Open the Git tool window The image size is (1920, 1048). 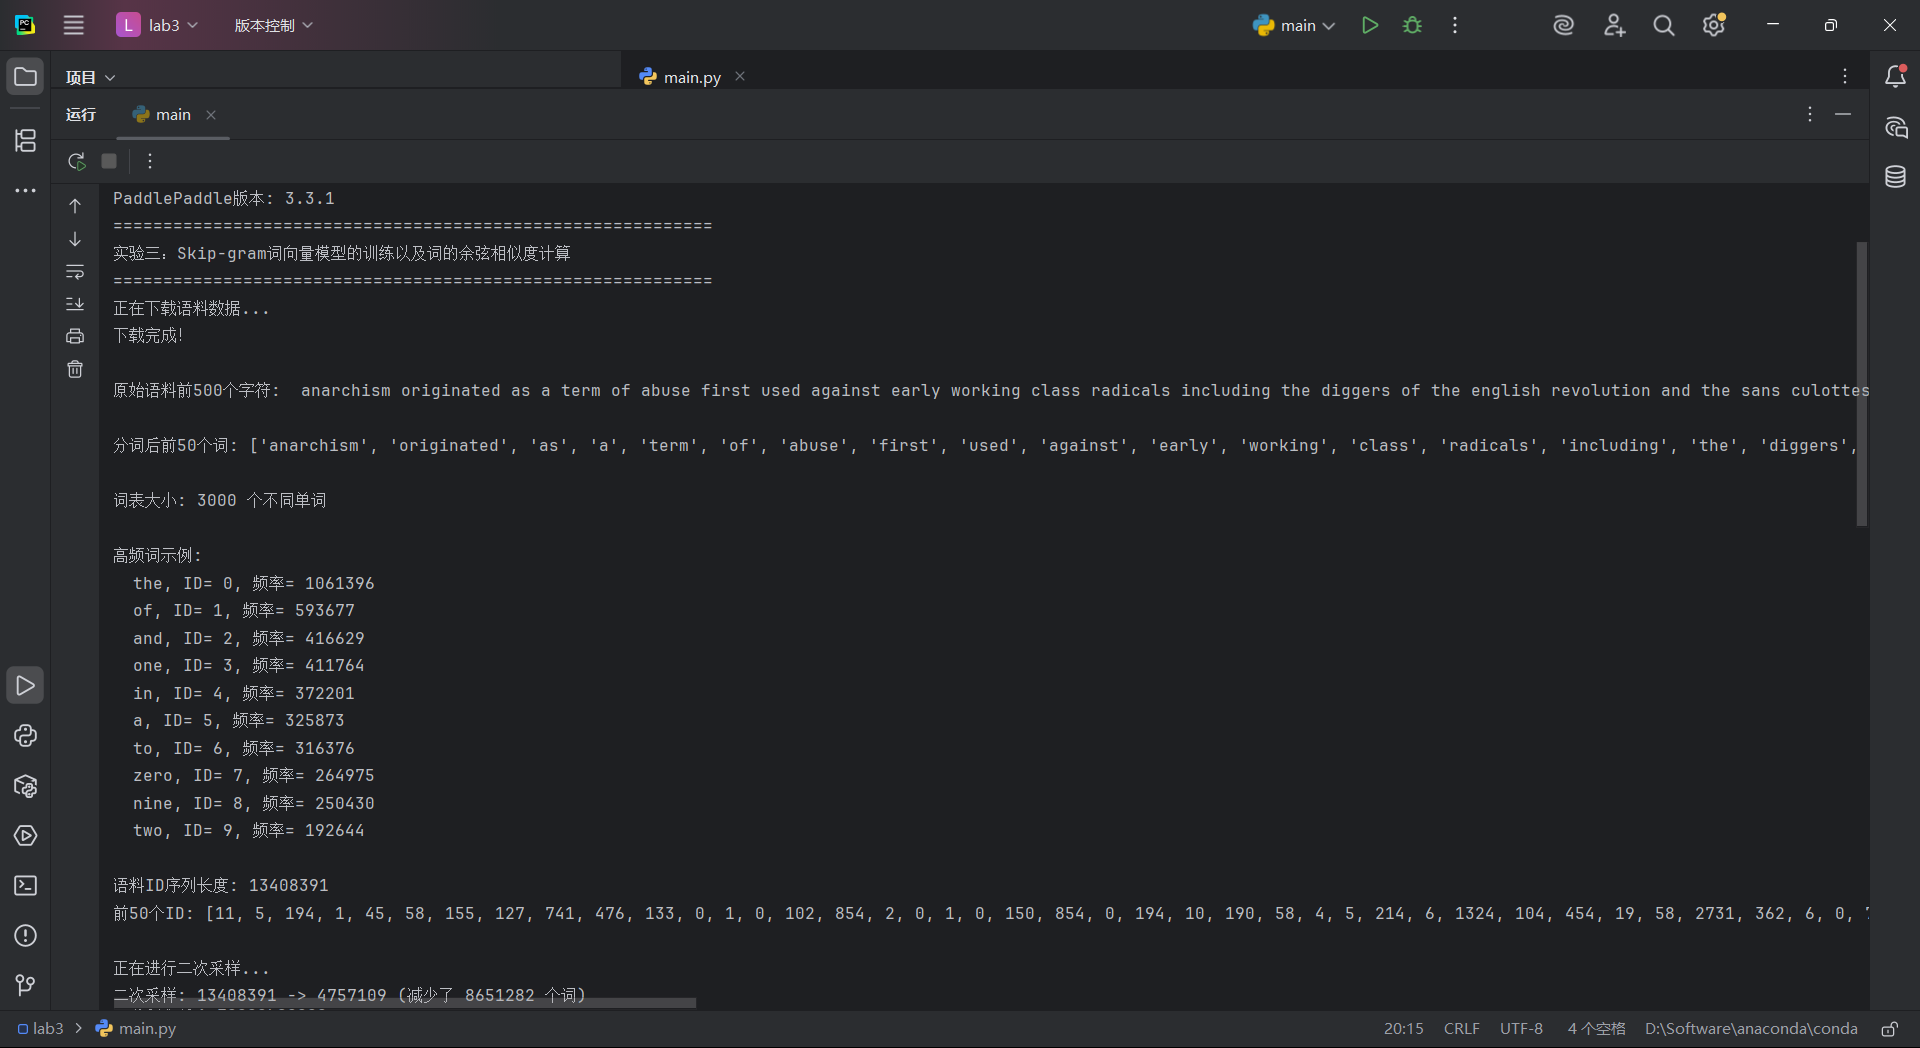(25, 986)
